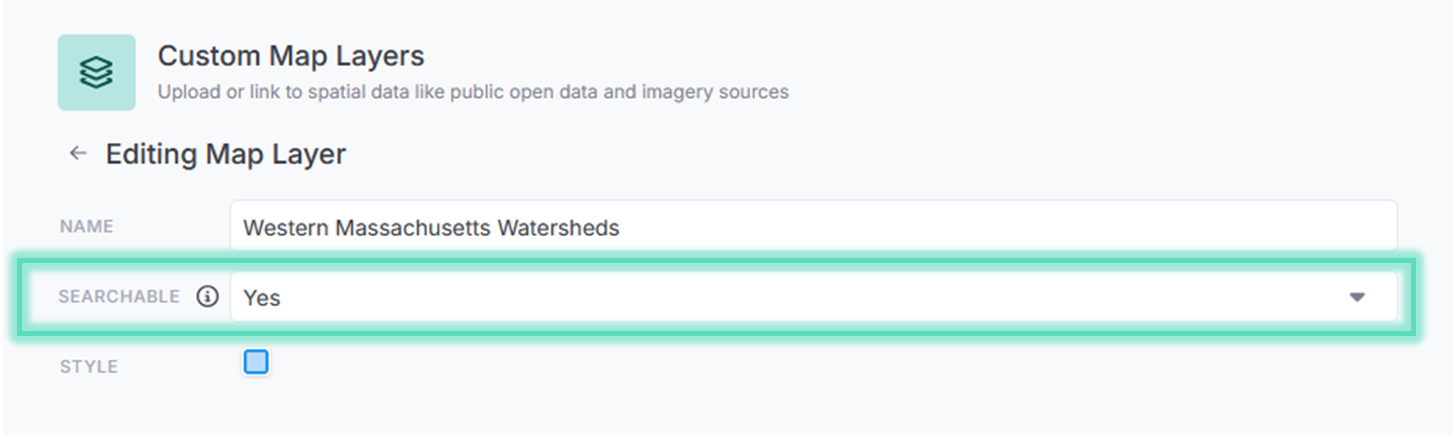
Task: Select the Western Massachusetts Watersheds text
Action: pos(431,228)
